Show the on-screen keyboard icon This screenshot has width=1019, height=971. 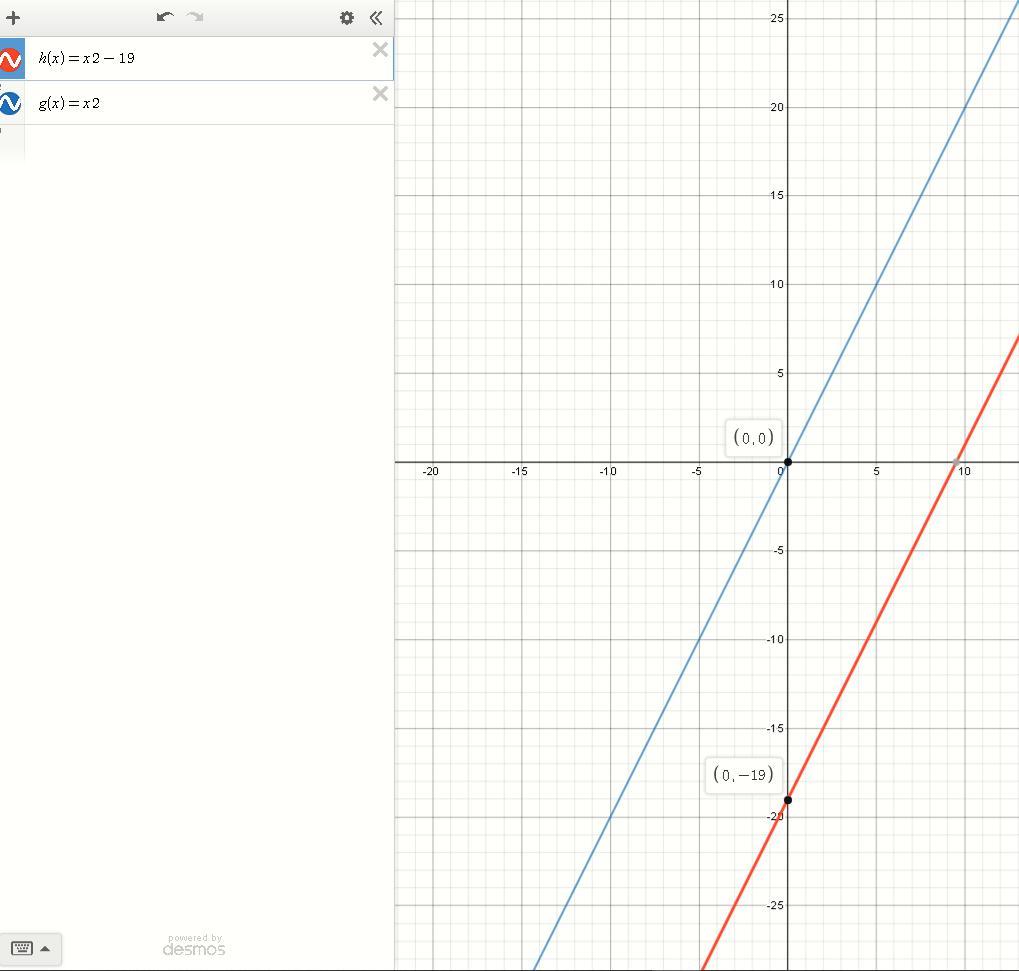(x=21, y=948)
